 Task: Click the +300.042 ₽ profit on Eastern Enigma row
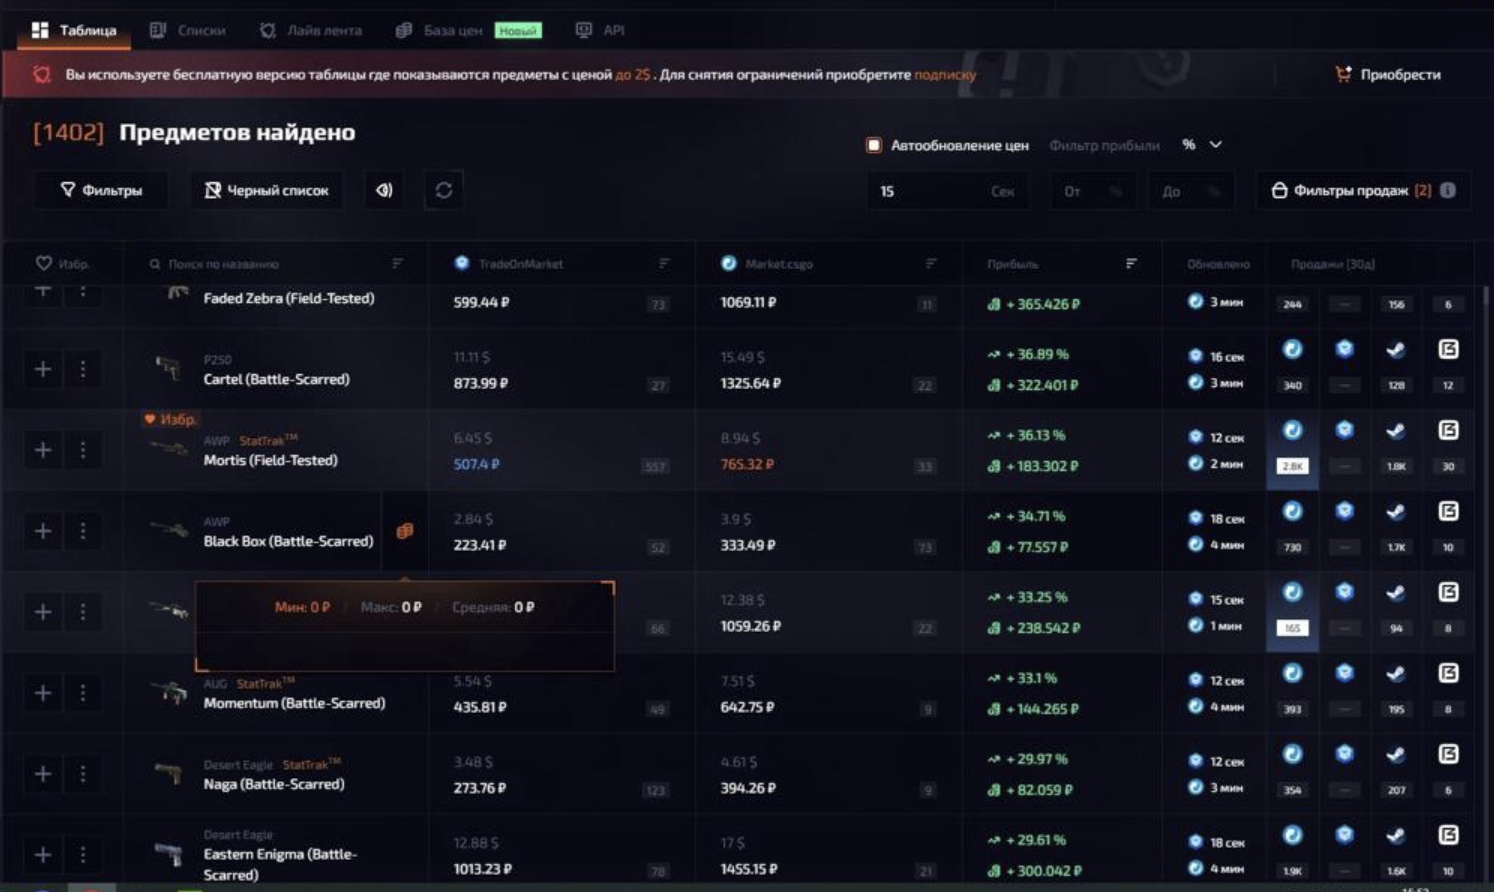1043,871
